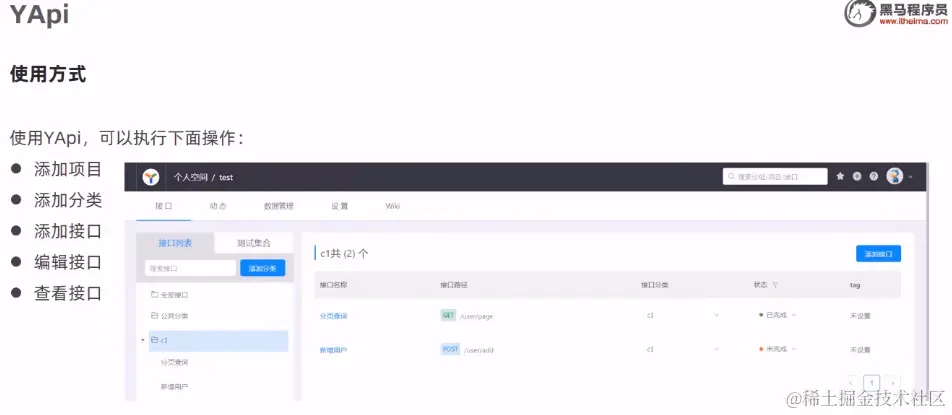Screen dimensions: 952x415
Task: Expand the user avatar dropdown arrow
Action: click(910, 177)
